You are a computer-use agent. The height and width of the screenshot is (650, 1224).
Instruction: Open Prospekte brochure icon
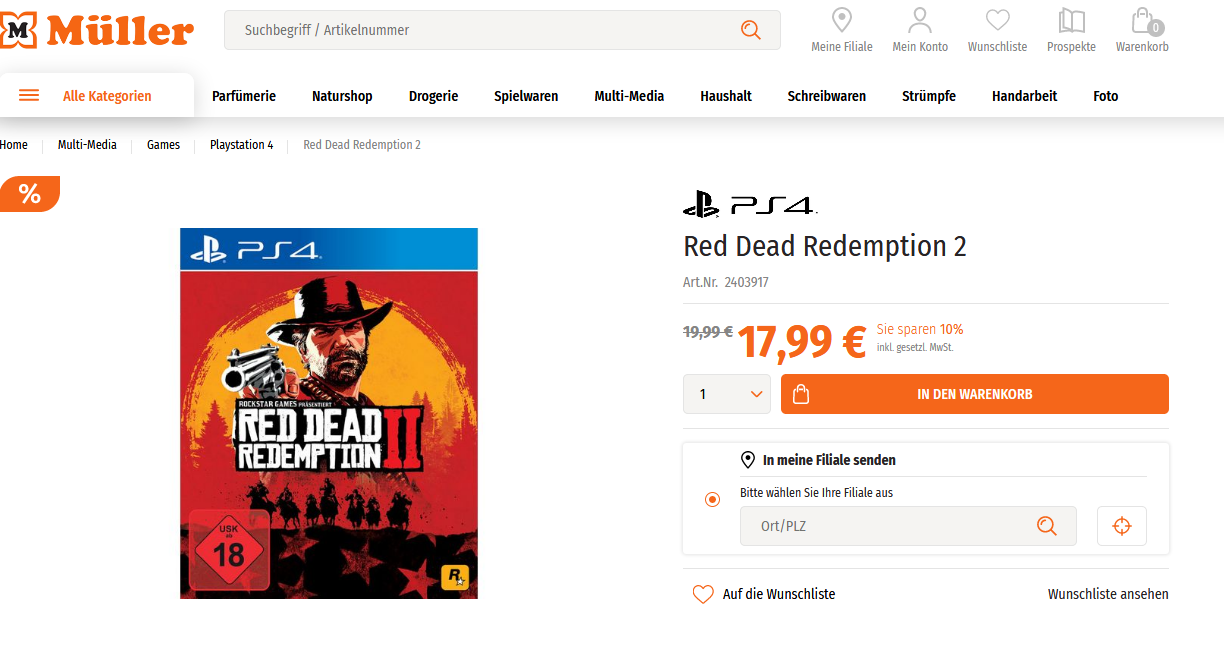pyautogui.click(x=1071, y=20)
